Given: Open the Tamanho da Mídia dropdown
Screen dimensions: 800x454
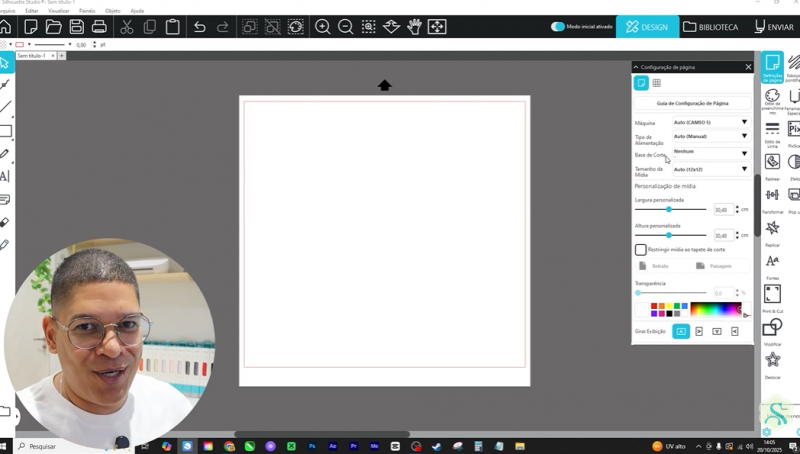Looking at the screenshot, I should [709, 170].
